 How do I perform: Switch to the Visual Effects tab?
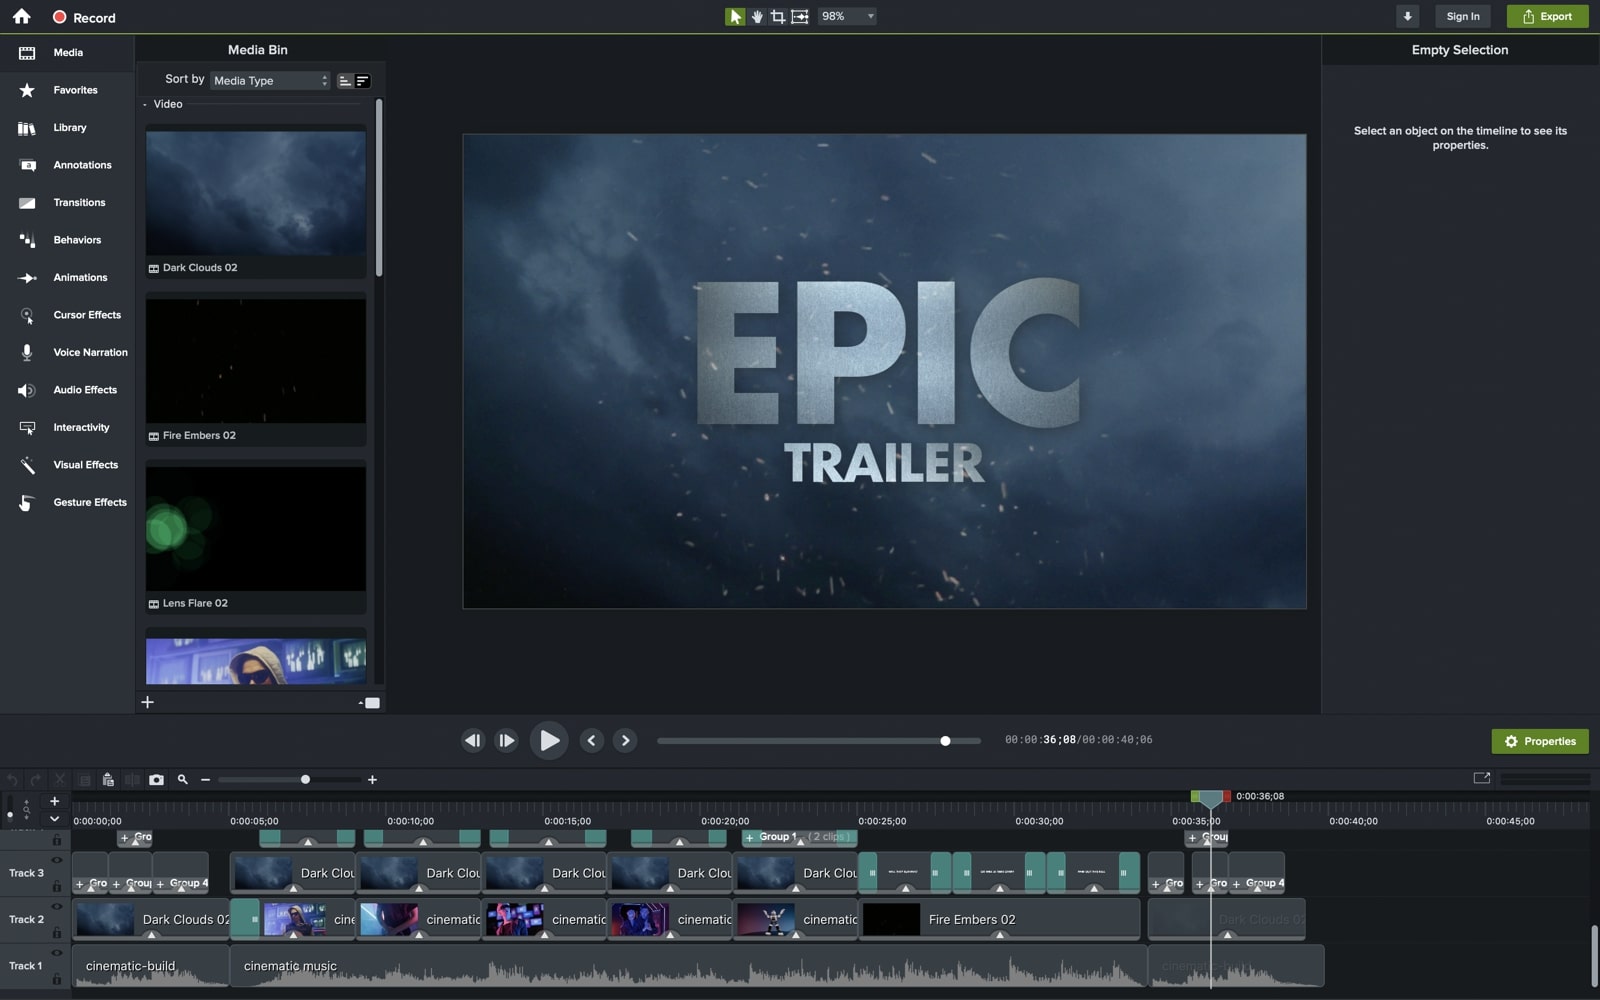pos(85,465)
